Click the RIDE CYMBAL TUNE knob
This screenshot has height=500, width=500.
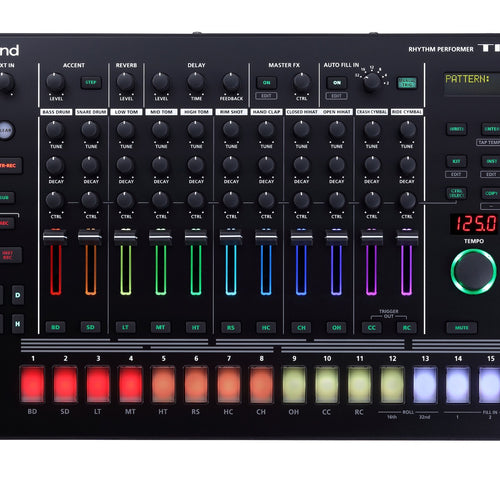coord(407,130)
